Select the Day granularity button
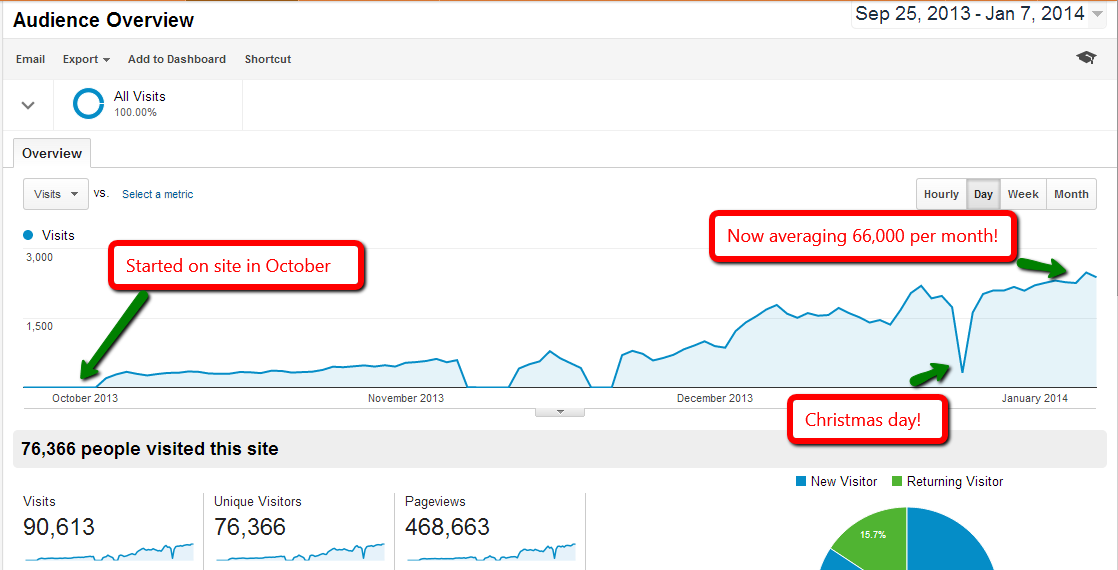1118x570 pixels. pyautogui.click(x=983, y=194)
